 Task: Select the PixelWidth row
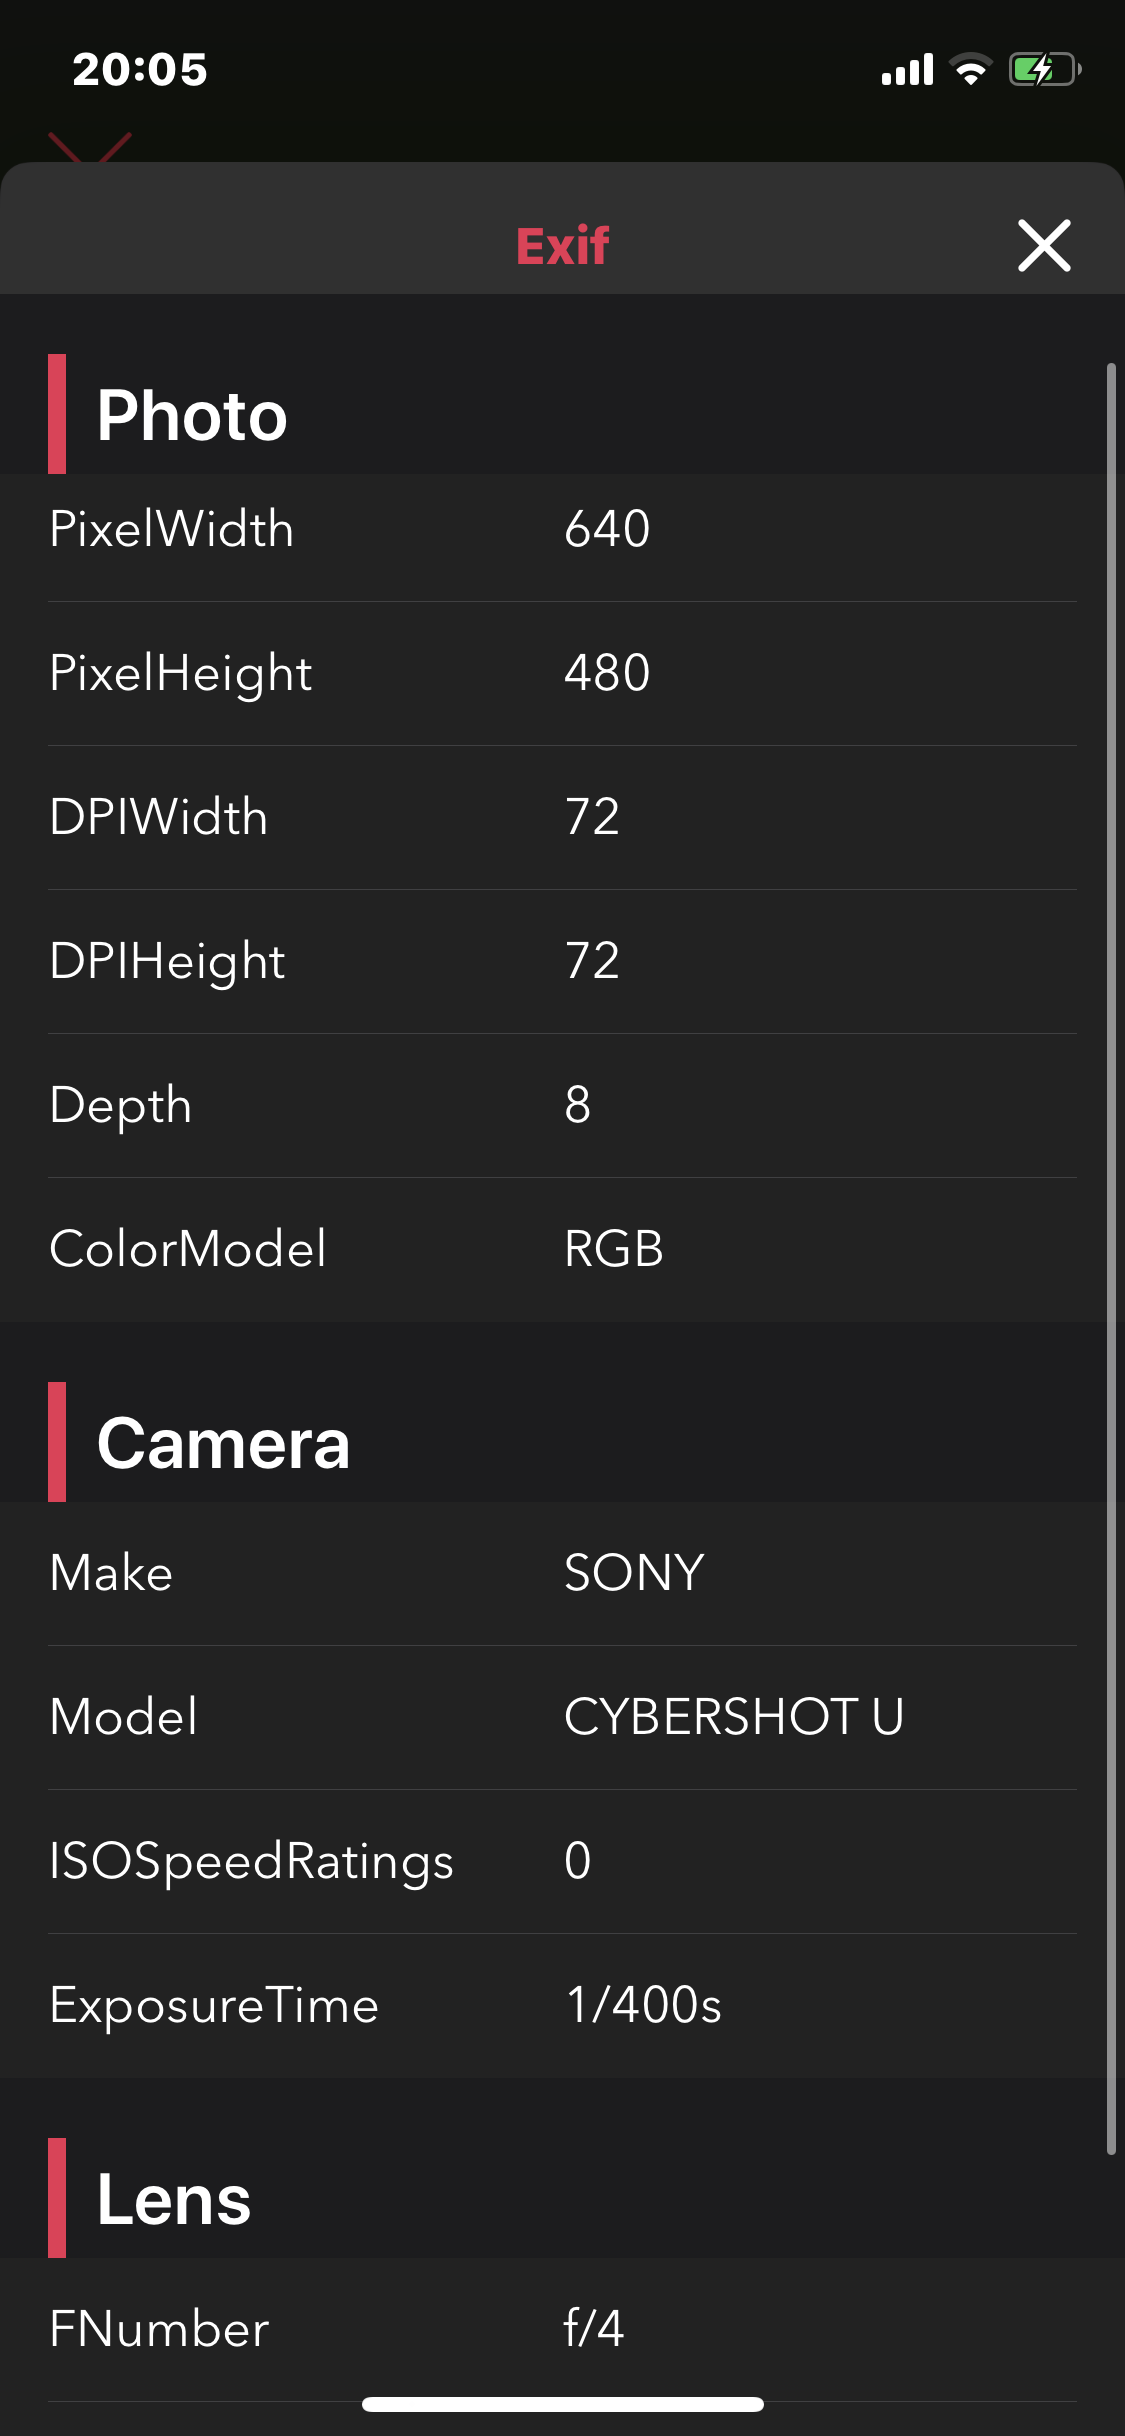(562, 529)
